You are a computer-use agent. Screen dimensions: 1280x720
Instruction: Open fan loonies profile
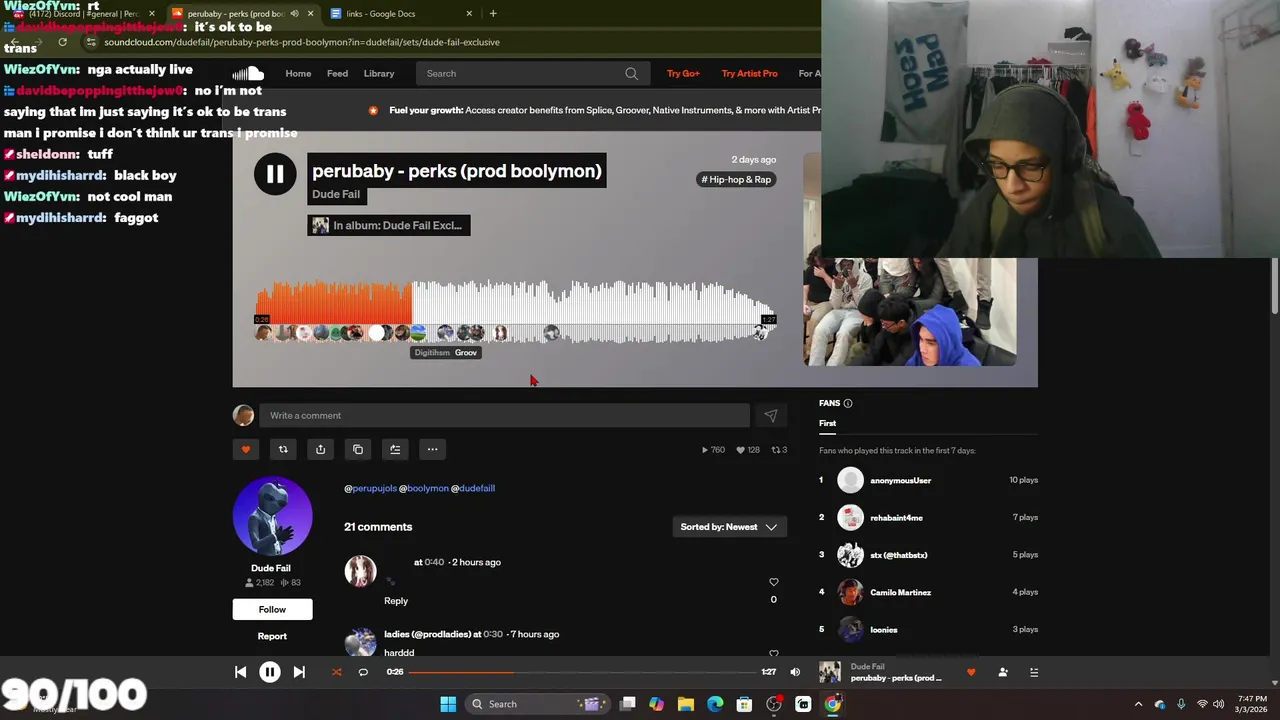coord(883,630)
